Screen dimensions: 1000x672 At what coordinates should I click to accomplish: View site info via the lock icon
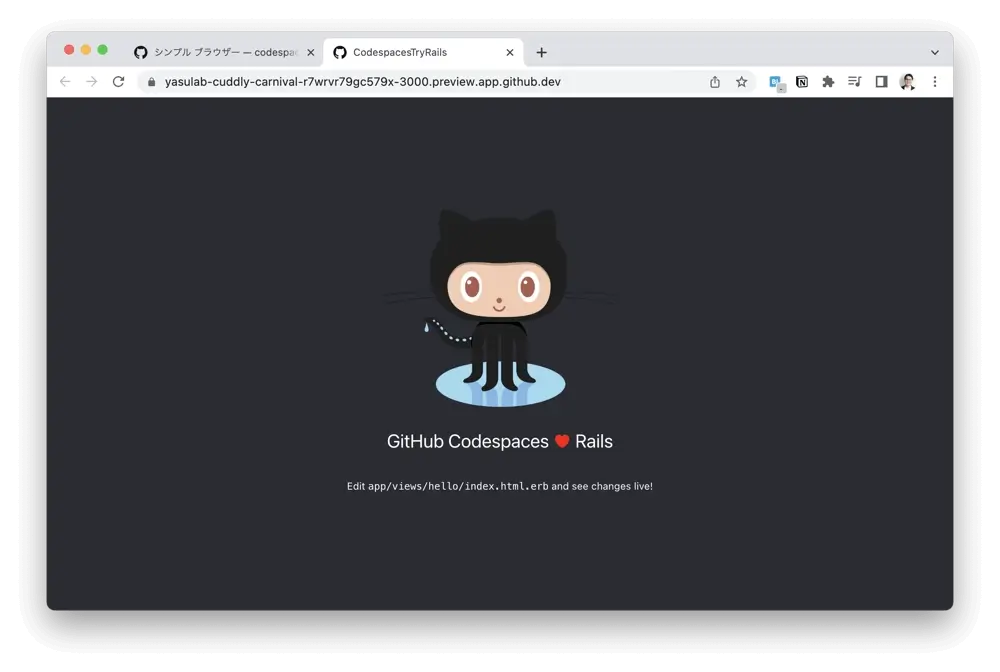(x=152, y=82)
